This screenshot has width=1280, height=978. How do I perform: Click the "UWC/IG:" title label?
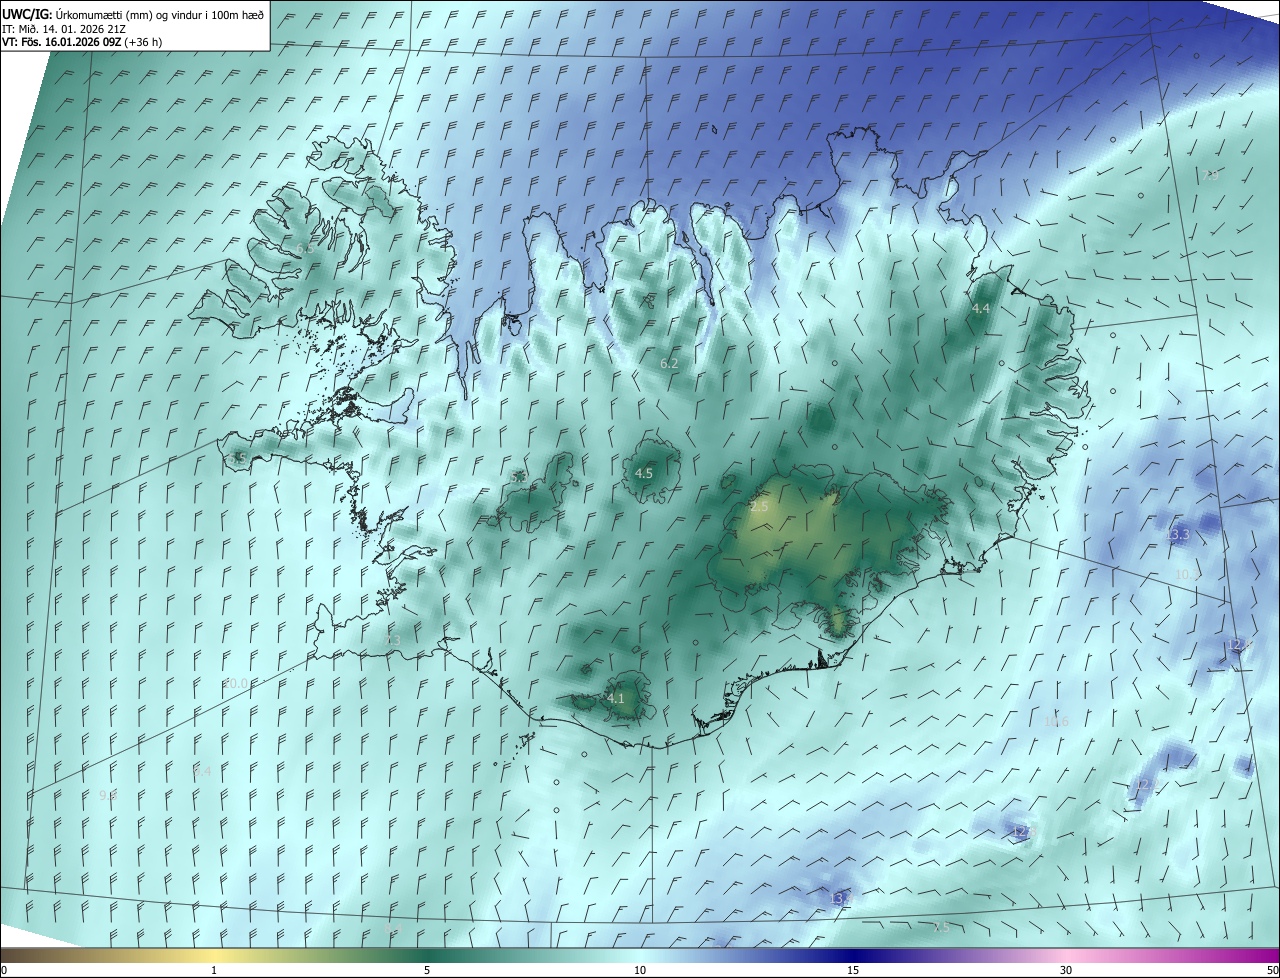(x=26, y=14)
